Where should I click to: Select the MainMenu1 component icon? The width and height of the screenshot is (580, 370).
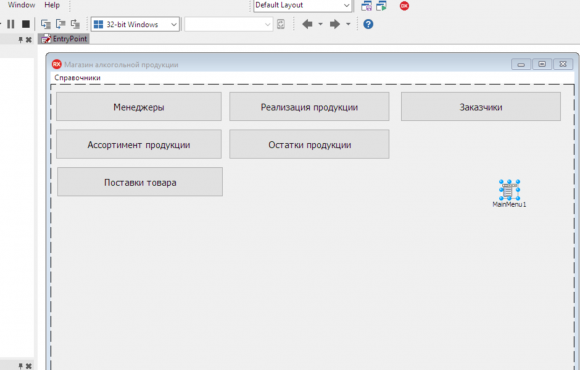tap(509, 190)
